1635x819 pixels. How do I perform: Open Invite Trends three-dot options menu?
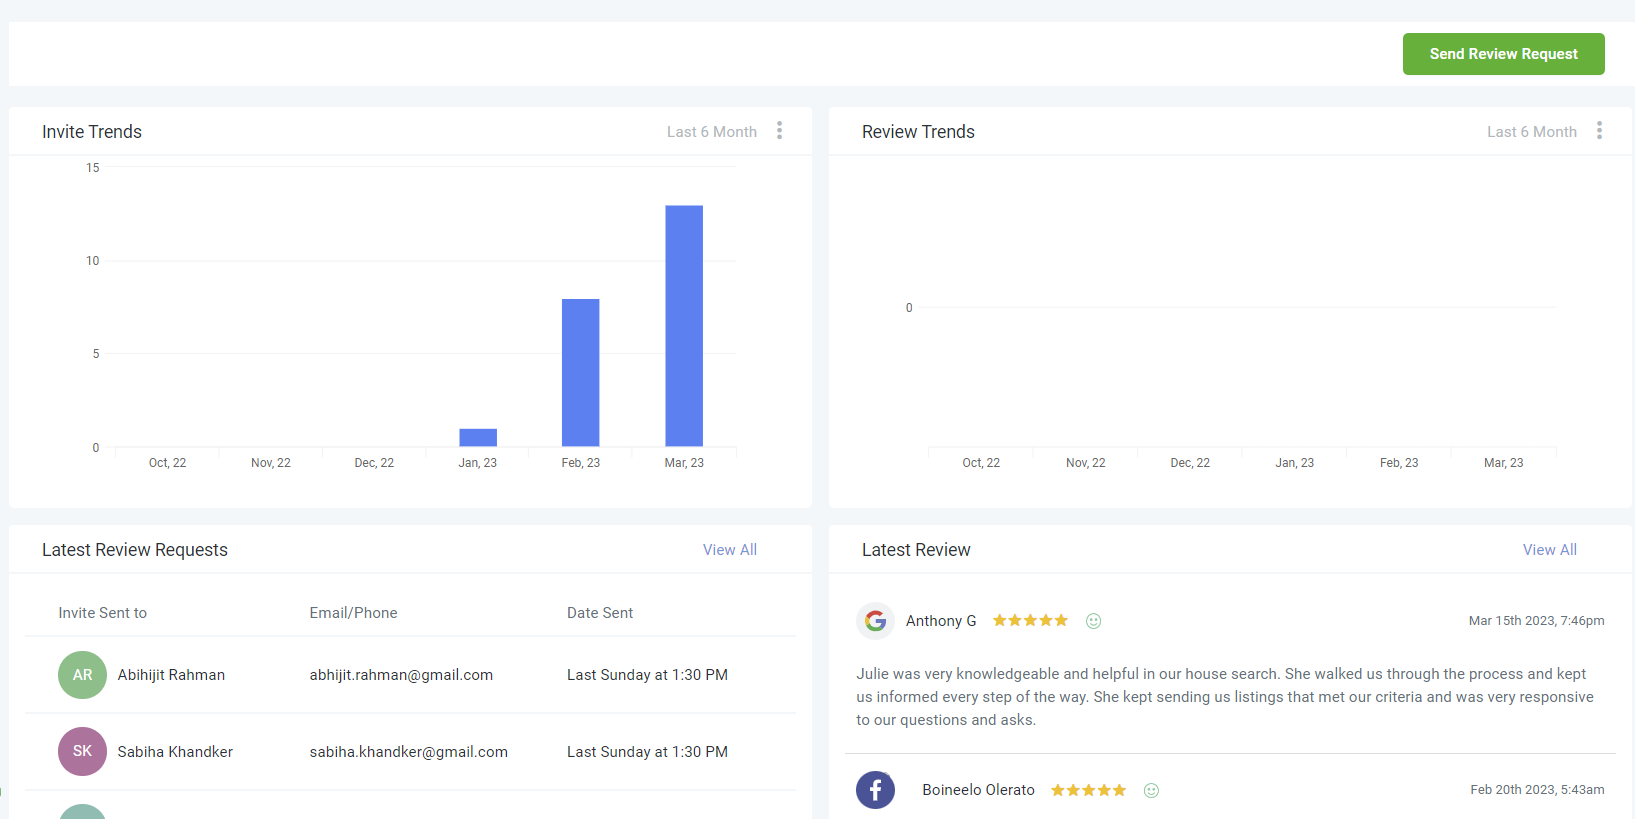779,131
